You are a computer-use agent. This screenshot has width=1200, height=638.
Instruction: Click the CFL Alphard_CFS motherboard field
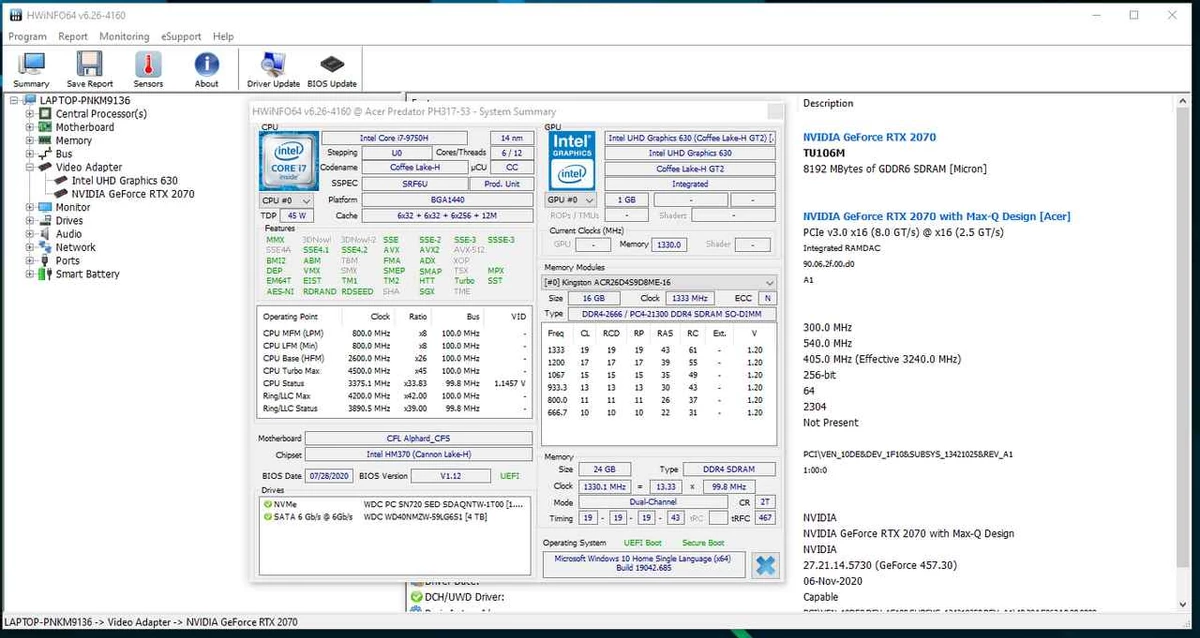coord(419,438)
